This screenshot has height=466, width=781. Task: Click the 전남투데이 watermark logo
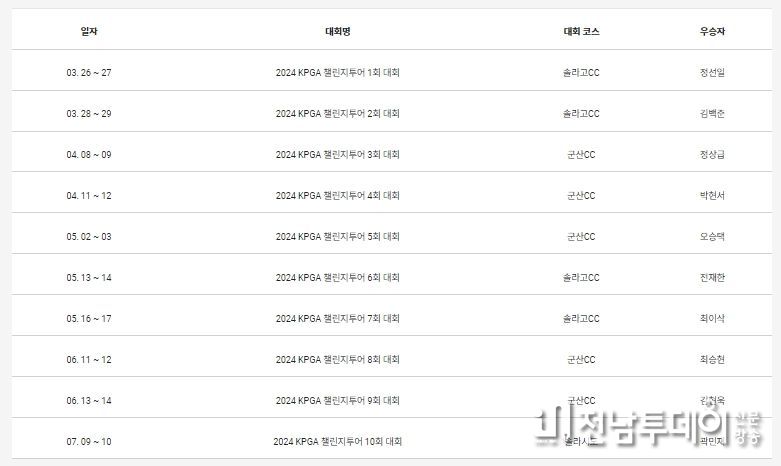pyautogui.click(x=648, y=426)
